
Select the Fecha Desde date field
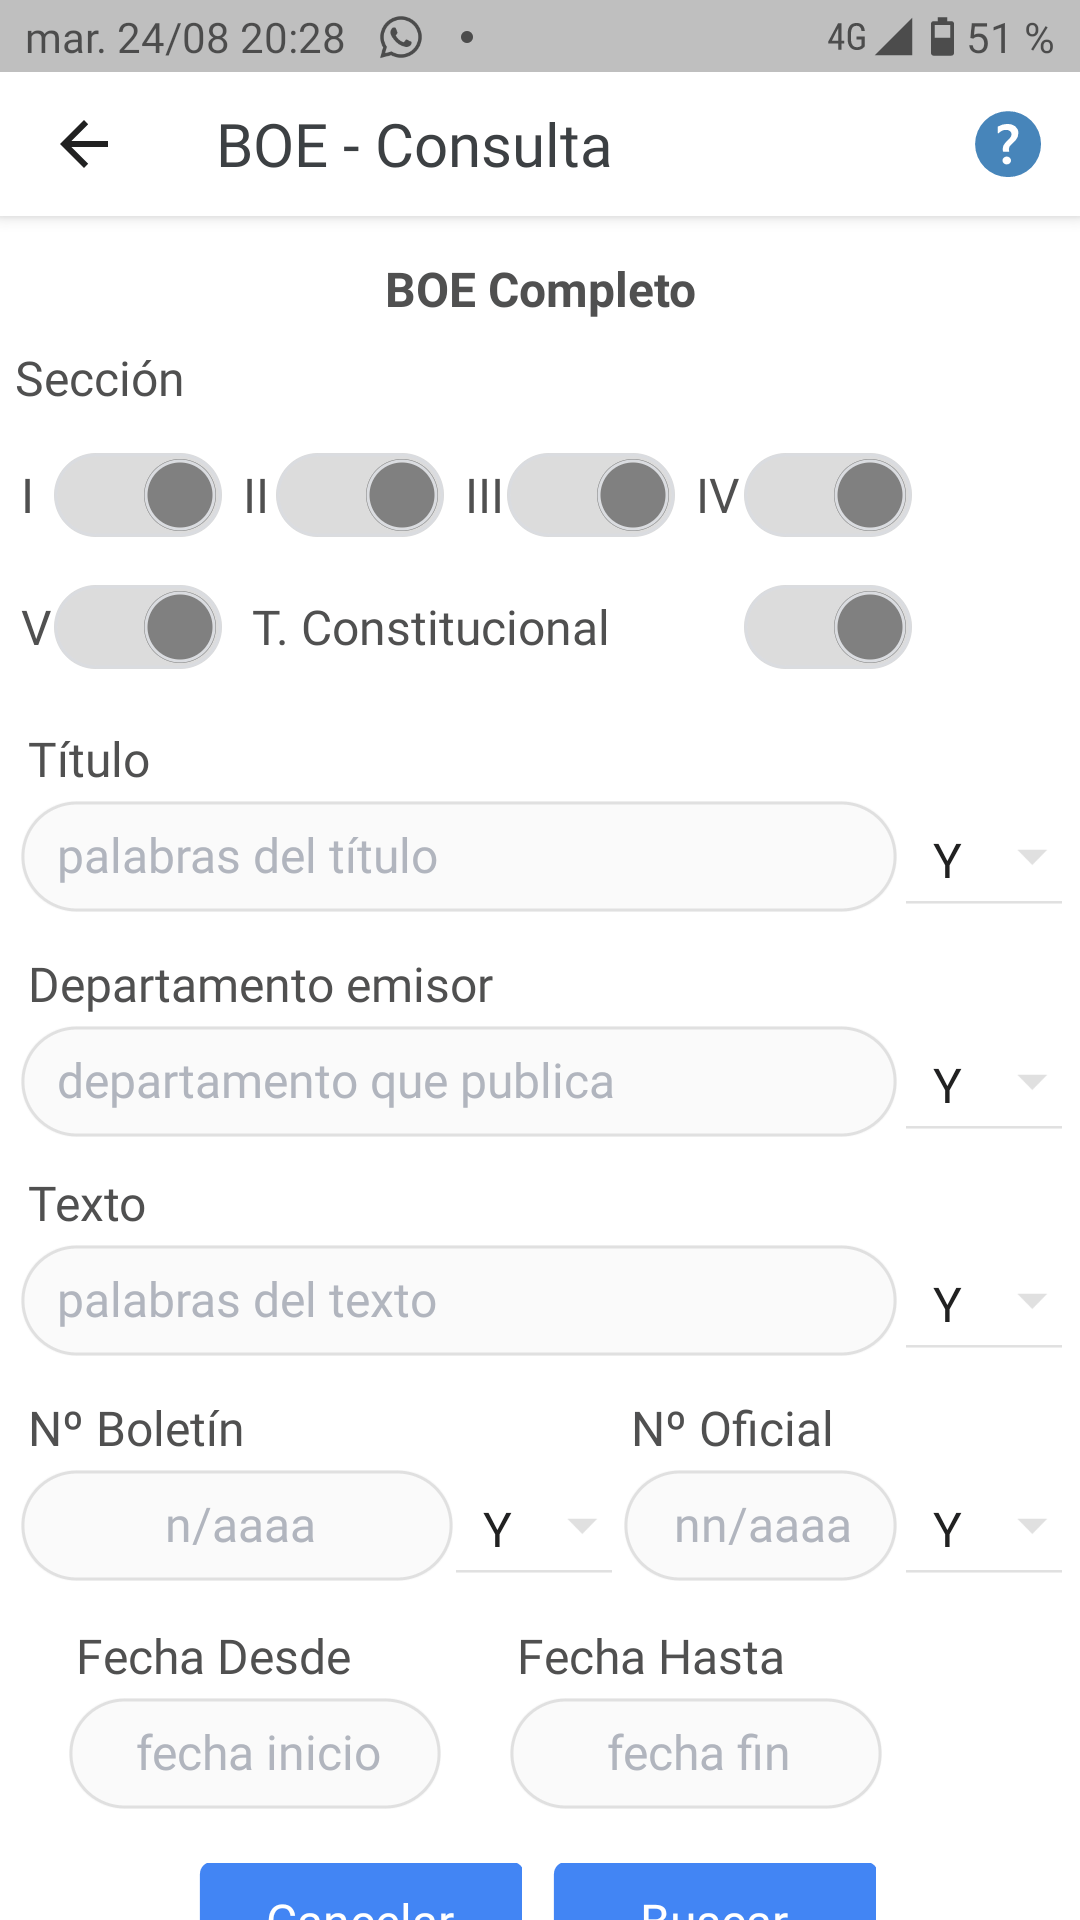pyautogui.click(x=255, y=1753)
